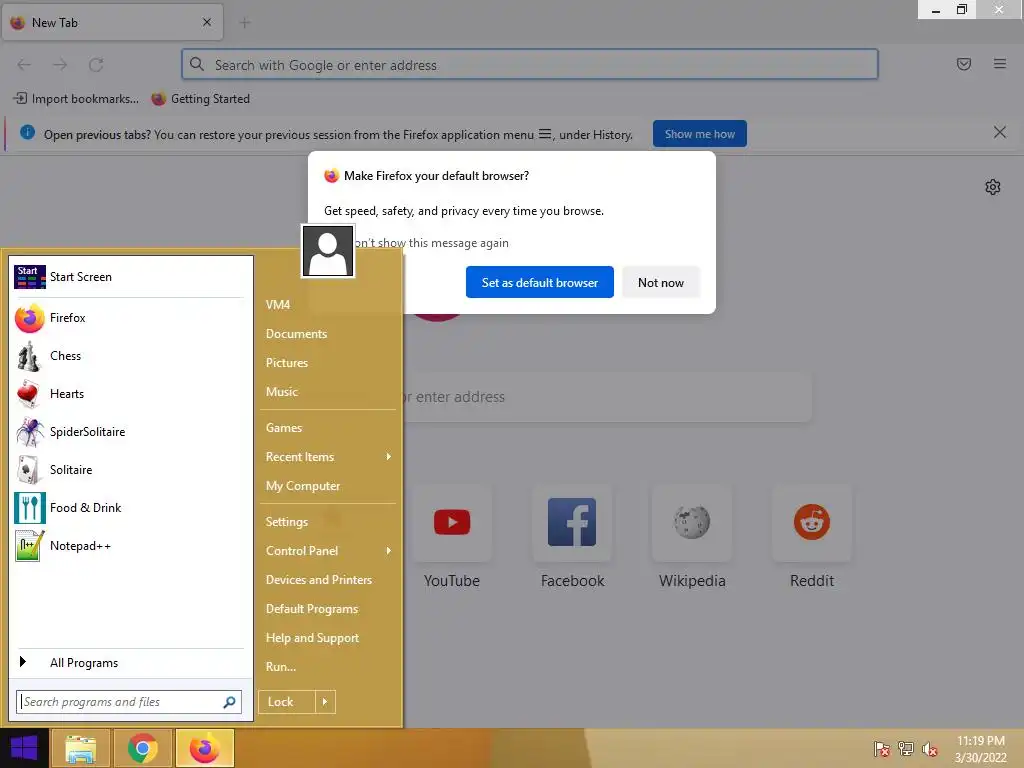1024x768 pixels.
Task: Dismiss the open previous tabs notification
Action: (999, 133)
